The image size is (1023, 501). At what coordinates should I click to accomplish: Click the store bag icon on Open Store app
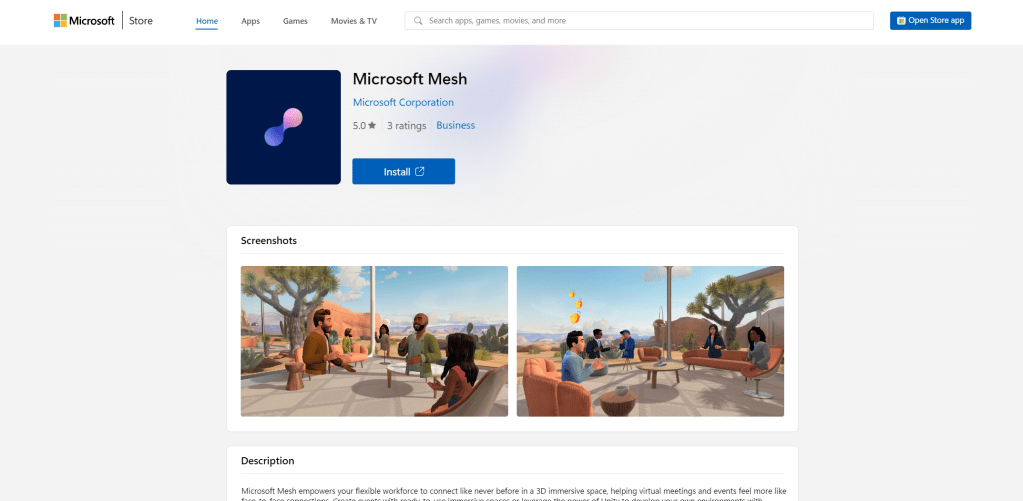(901, 21)
